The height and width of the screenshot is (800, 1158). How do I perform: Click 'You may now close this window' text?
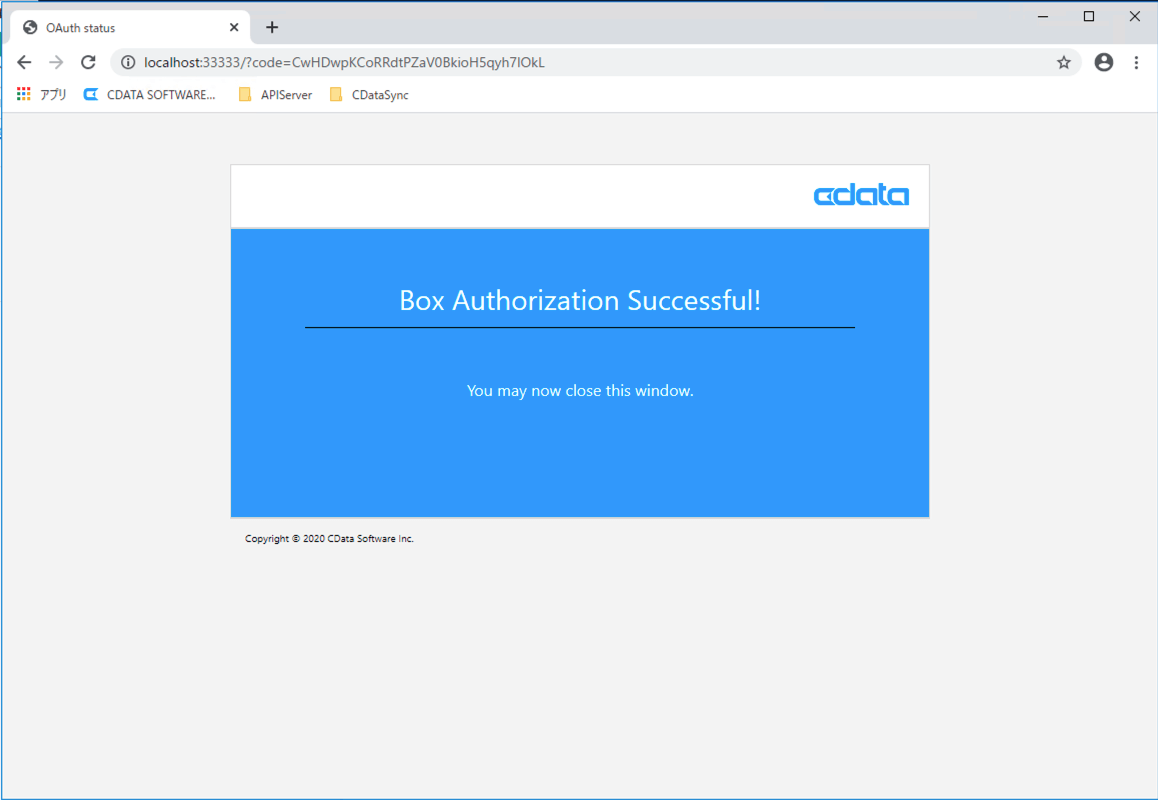click(x=580, y=390)
